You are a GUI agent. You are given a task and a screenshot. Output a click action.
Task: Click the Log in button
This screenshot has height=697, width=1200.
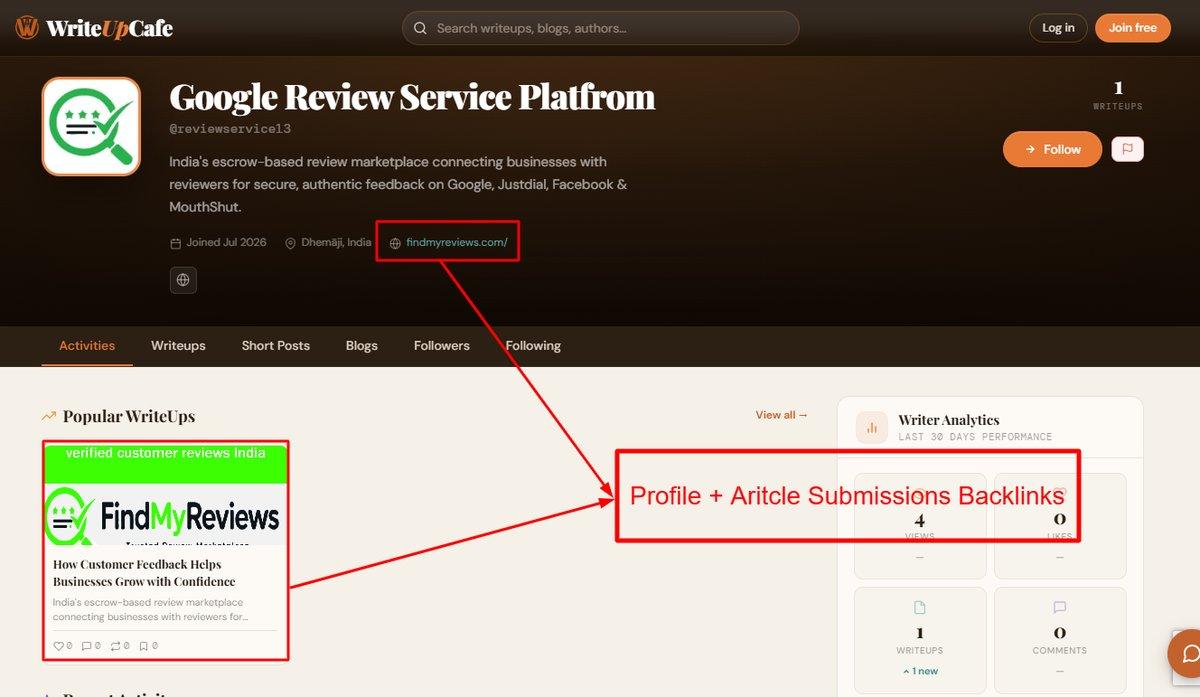click(x=1058, y=28)
